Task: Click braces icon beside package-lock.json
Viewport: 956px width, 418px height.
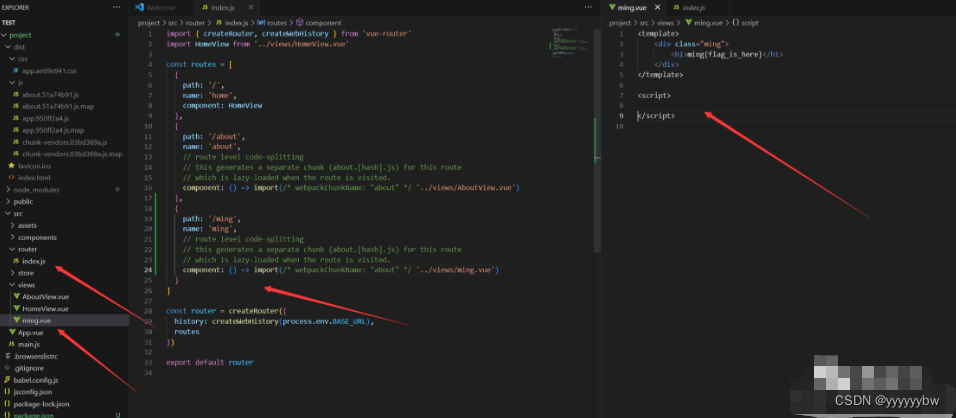Action: pyautogui.click(x=7, y=404)
